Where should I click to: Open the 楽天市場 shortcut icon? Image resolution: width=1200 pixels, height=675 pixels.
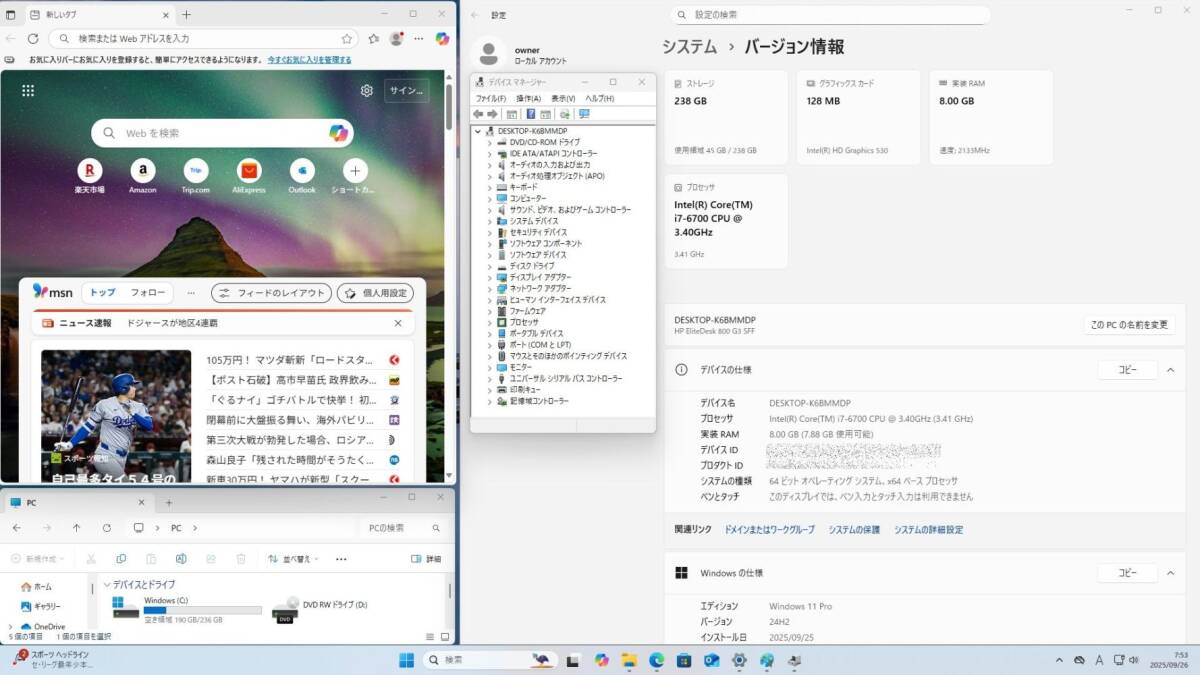(x=89, y=170)
